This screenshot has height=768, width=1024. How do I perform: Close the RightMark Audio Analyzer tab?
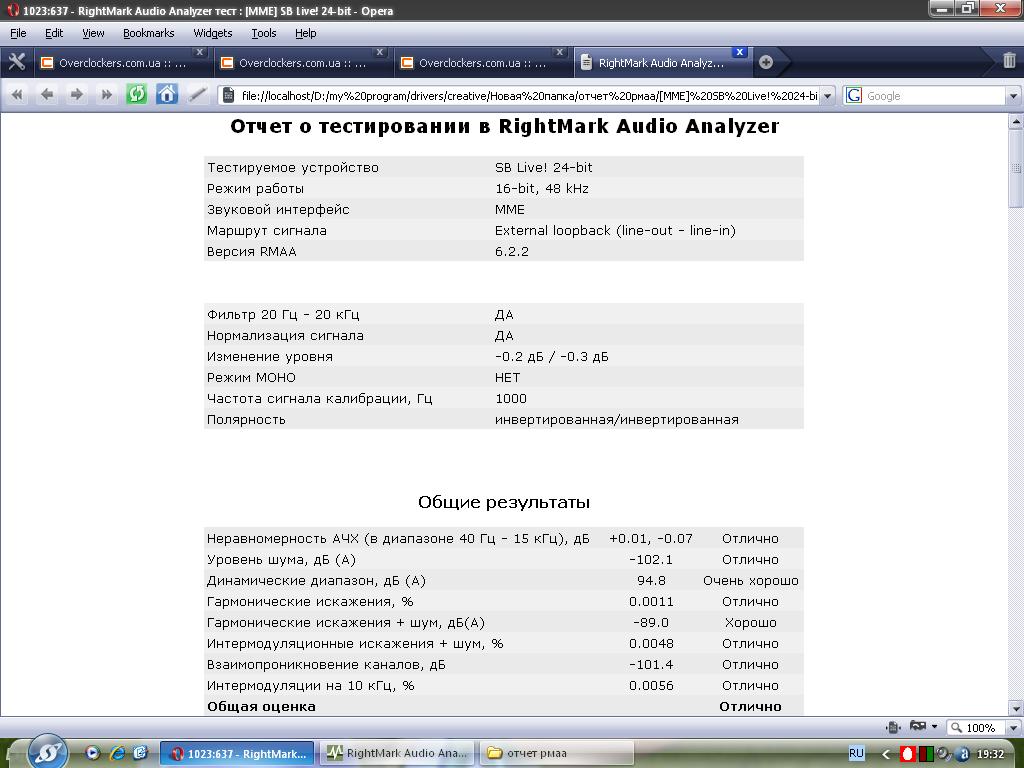pyautogui.click(x=739, y=52)
